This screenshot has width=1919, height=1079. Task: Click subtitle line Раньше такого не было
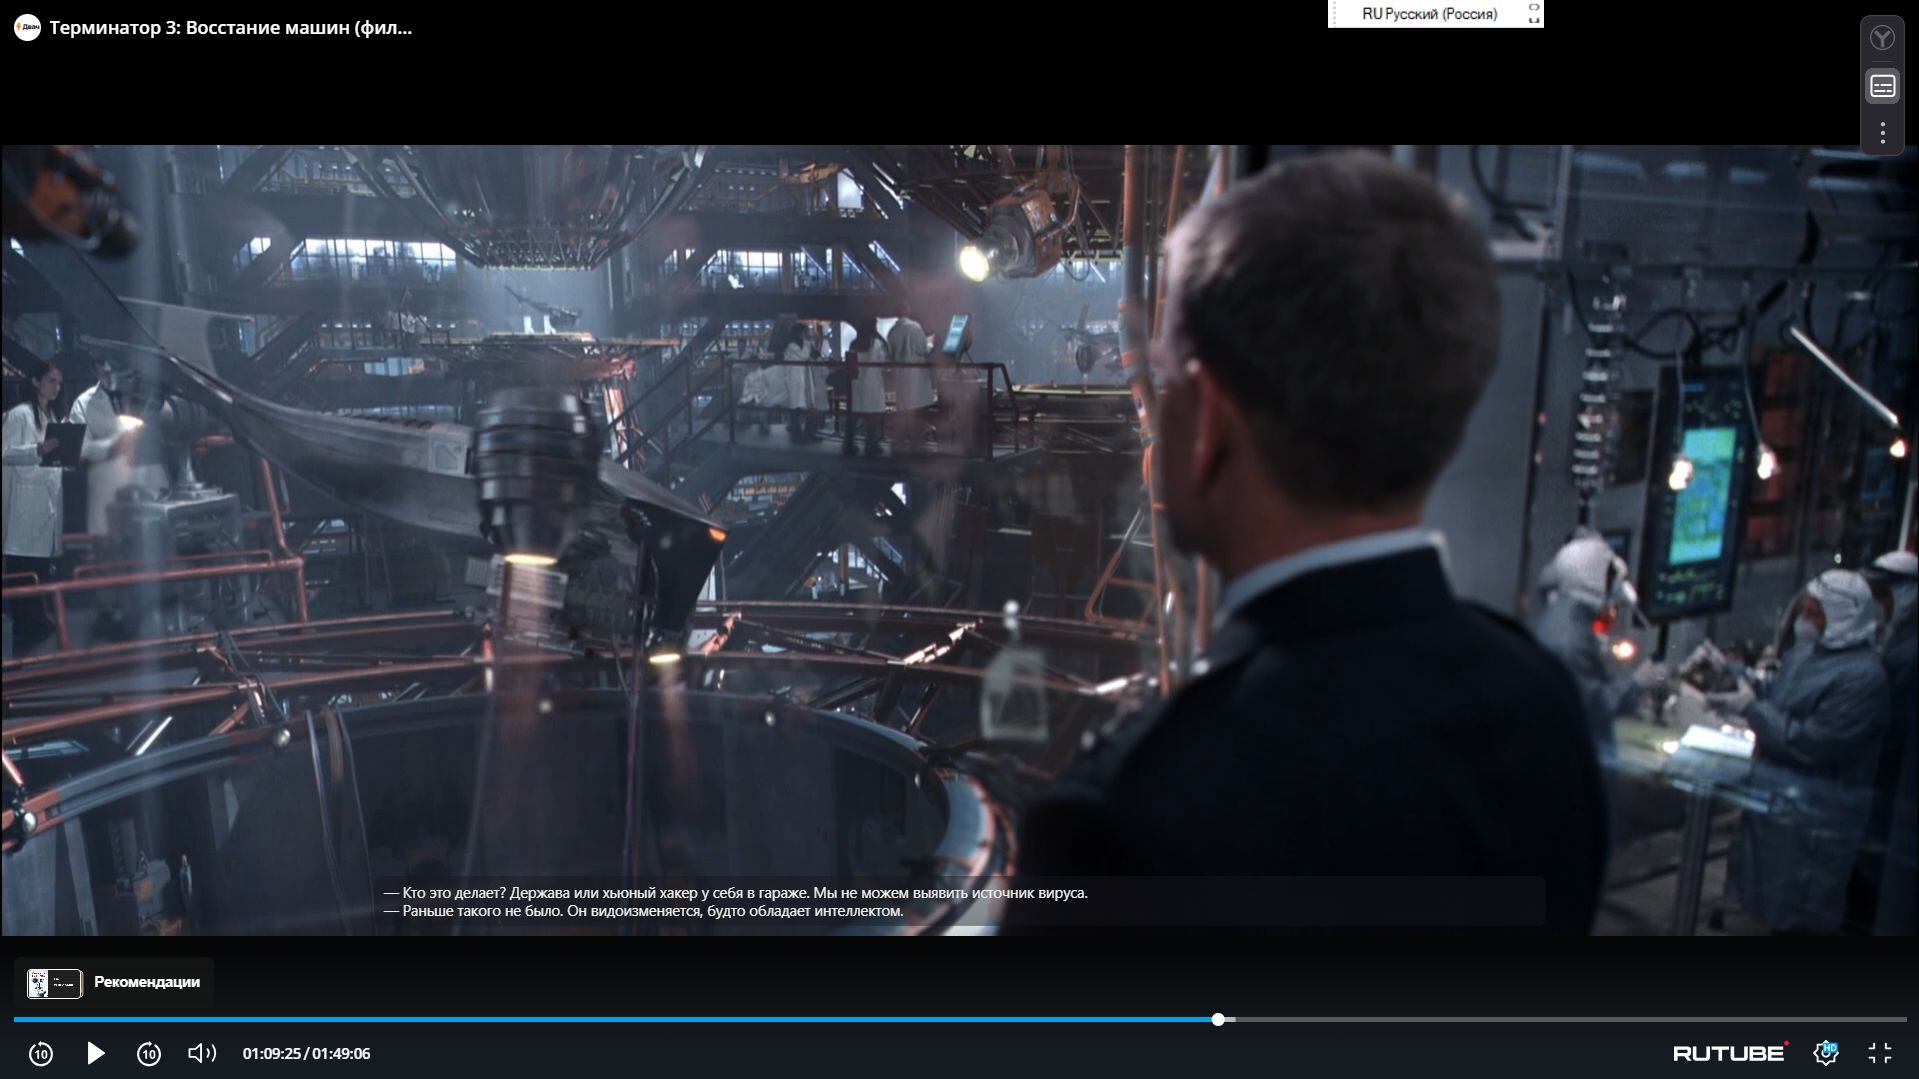point(644,911)
